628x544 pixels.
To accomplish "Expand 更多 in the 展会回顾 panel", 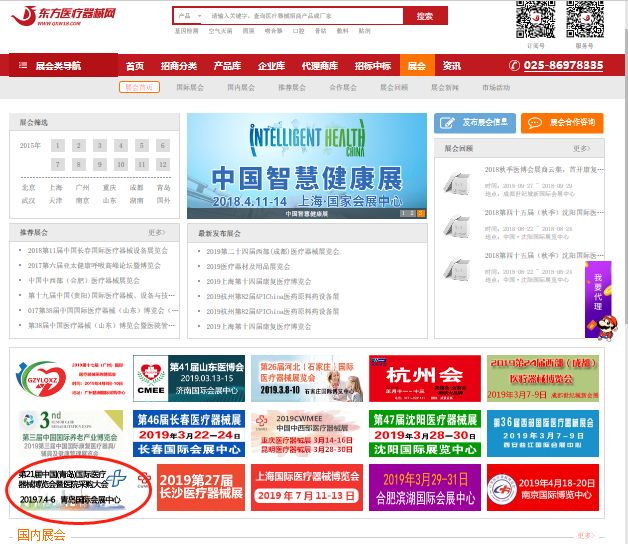I will point(581,149).
